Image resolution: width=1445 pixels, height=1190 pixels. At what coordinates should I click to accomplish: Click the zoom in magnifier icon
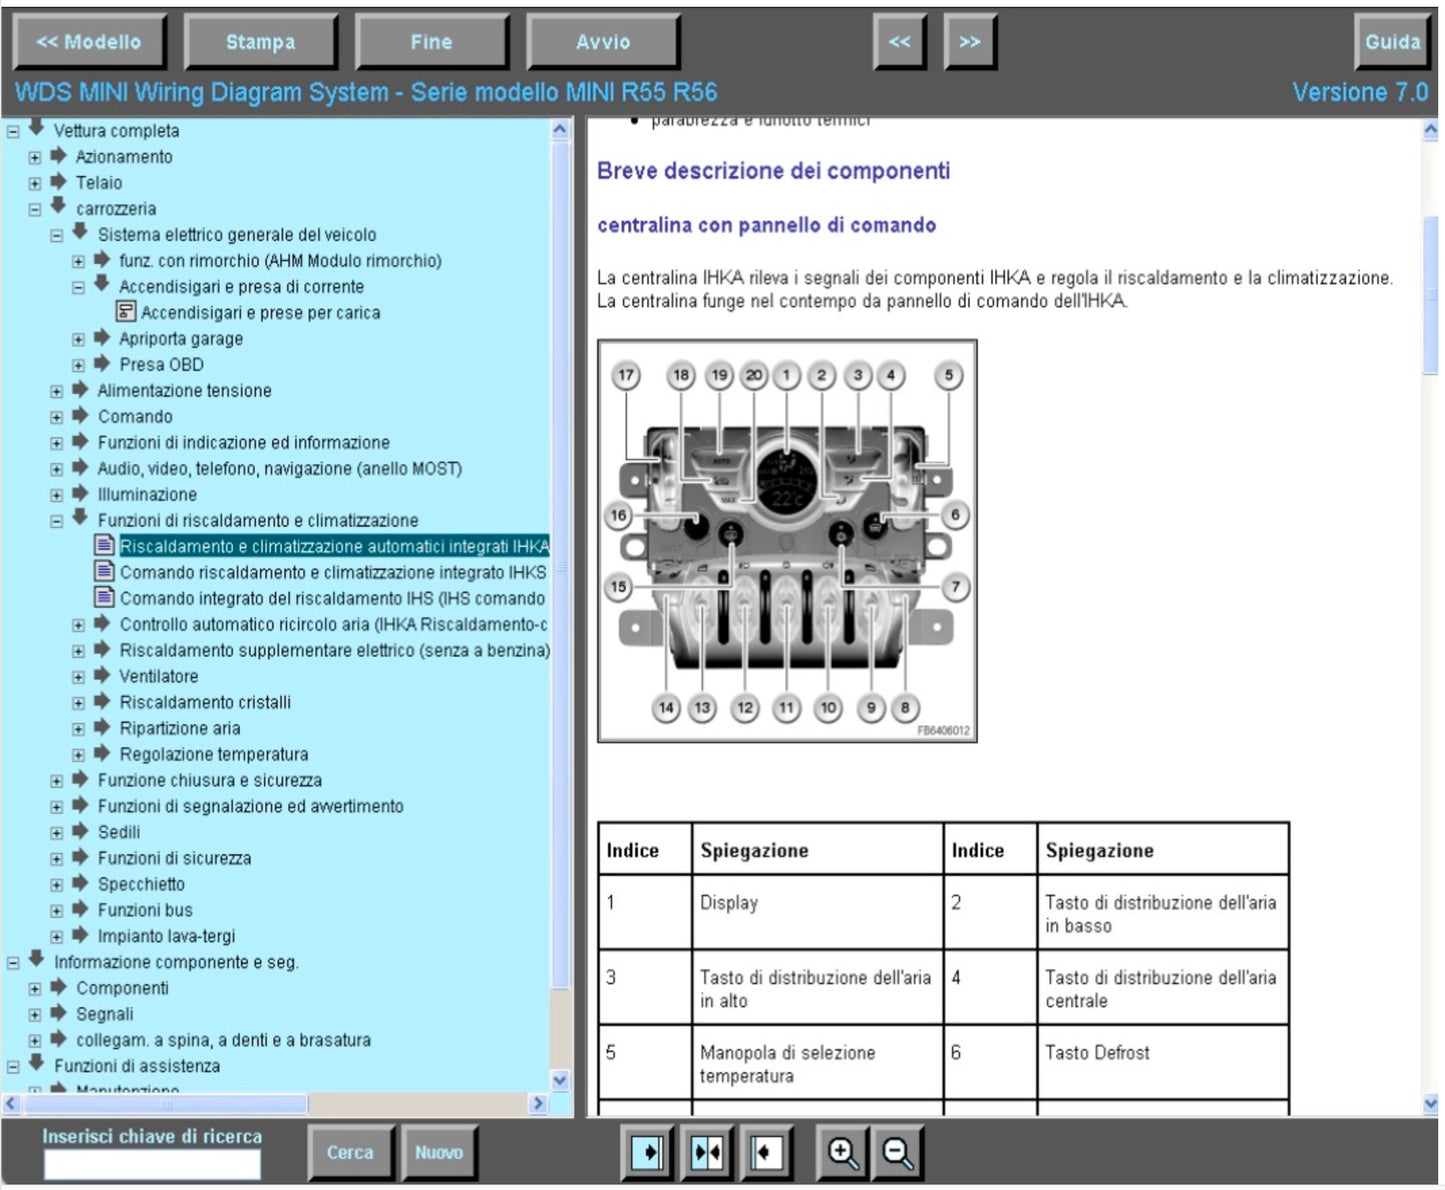(x=841, y=1153)
